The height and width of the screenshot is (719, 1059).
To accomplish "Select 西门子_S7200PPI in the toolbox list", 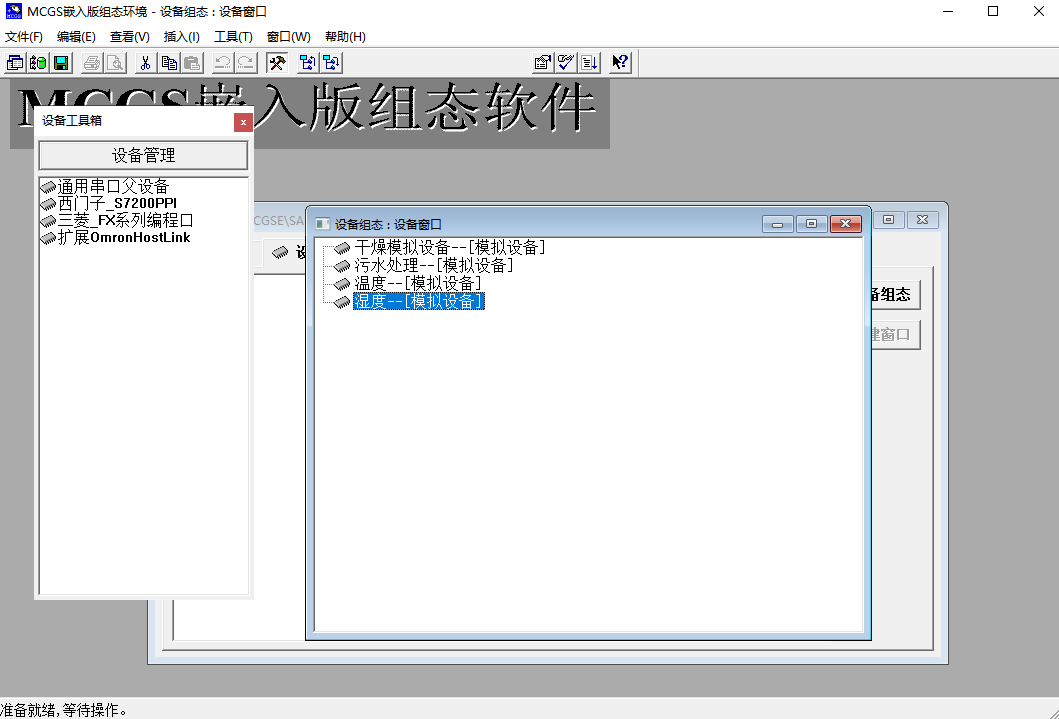I will (x=118, y=204).
